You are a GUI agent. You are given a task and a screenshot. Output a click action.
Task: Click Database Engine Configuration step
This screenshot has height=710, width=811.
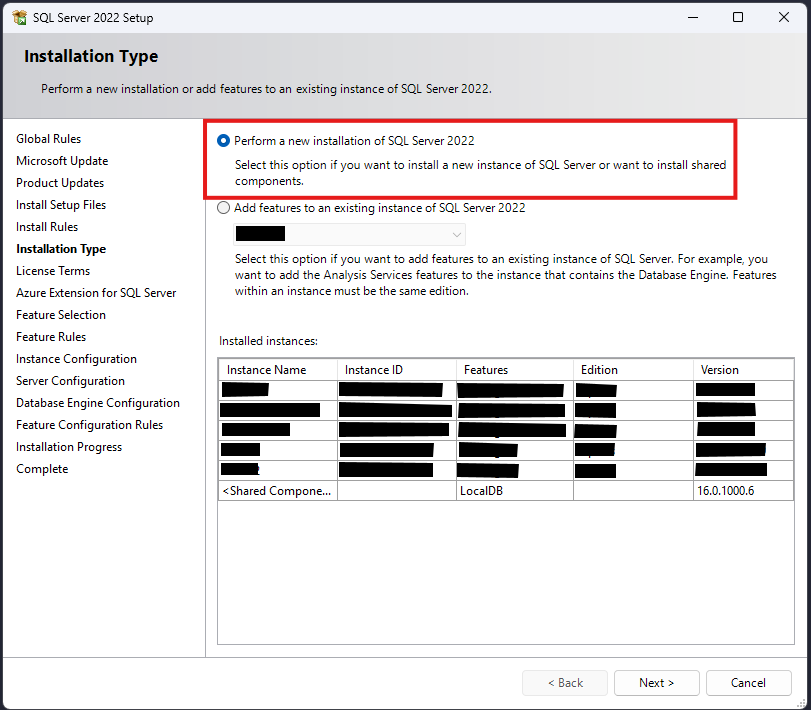point(98,403)
